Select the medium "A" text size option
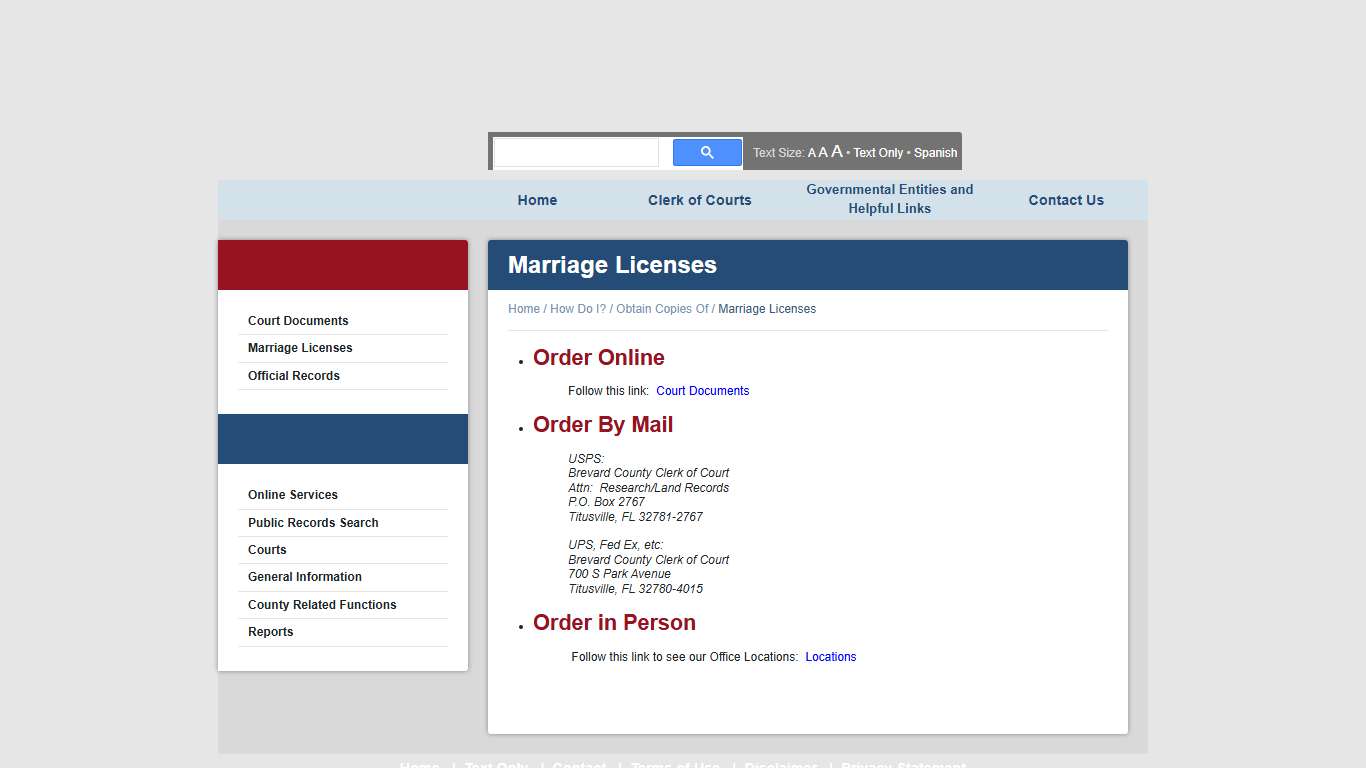This screenshot has height=768, width=1366. click(x=823, y=151)
